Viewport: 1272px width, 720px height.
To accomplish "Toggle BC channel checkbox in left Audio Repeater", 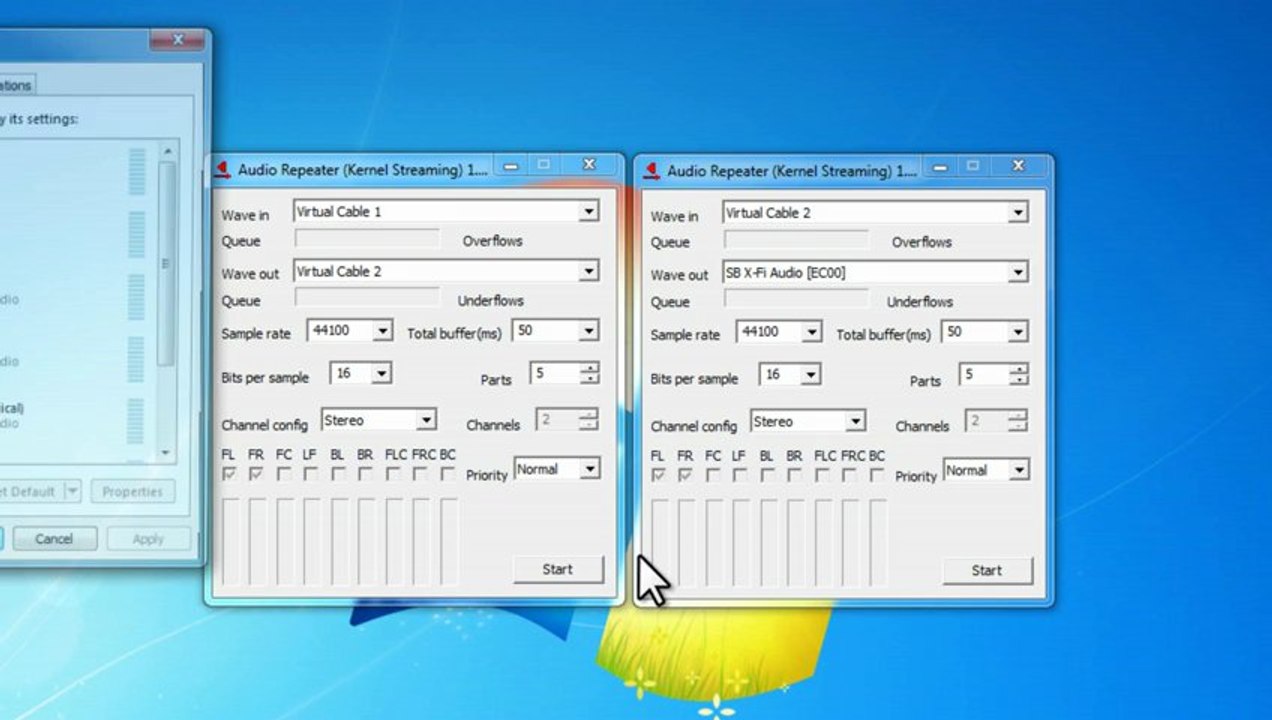I will coord(447,474).
